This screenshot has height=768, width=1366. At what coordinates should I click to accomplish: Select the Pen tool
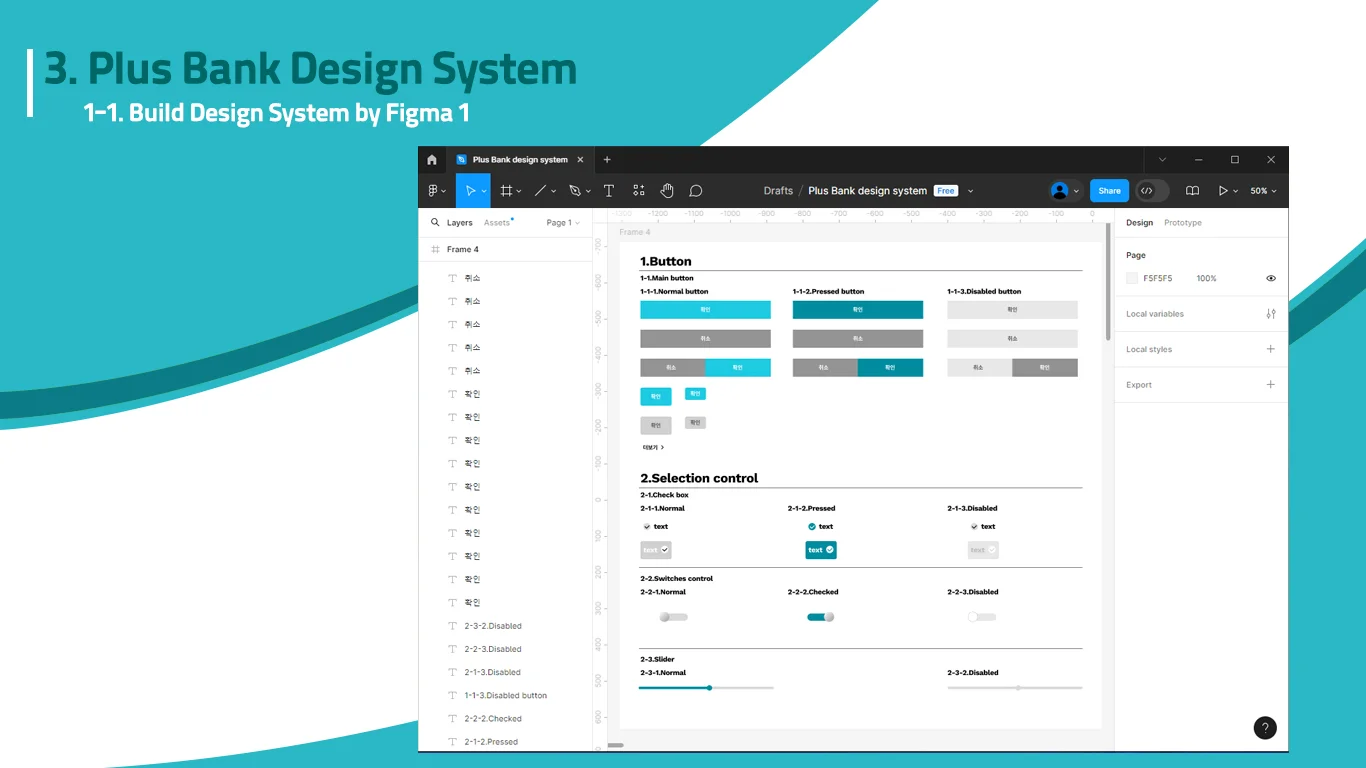tap(574, 191)
